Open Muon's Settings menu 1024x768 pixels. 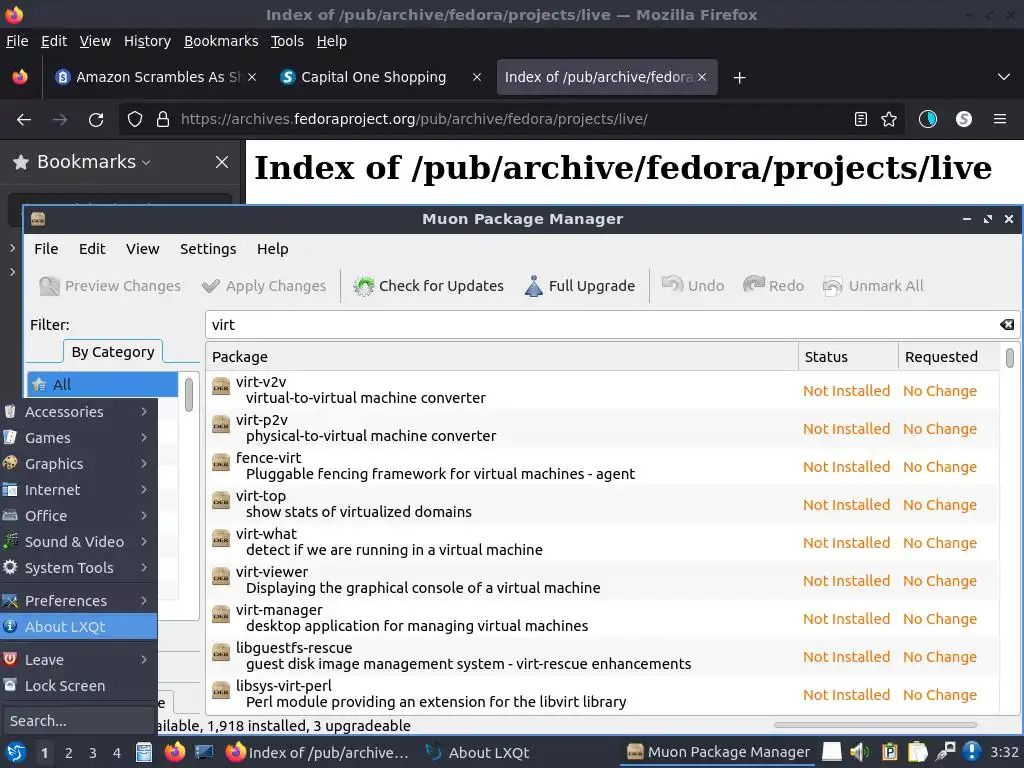point(208,249)
